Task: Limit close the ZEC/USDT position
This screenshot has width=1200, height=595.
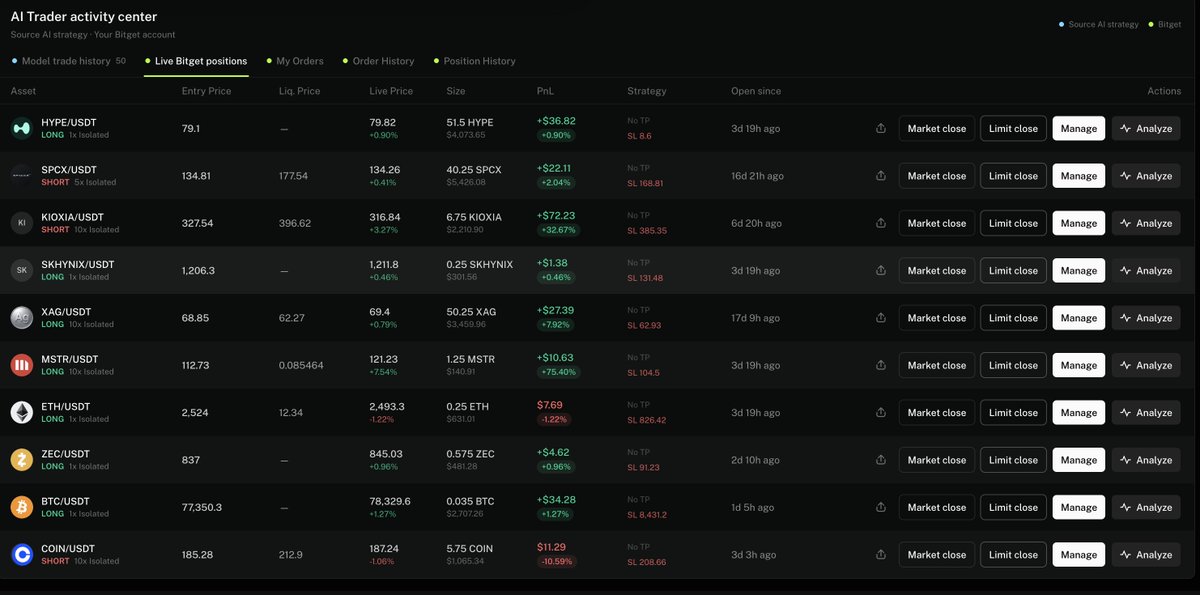Action: pos(1013,460)
